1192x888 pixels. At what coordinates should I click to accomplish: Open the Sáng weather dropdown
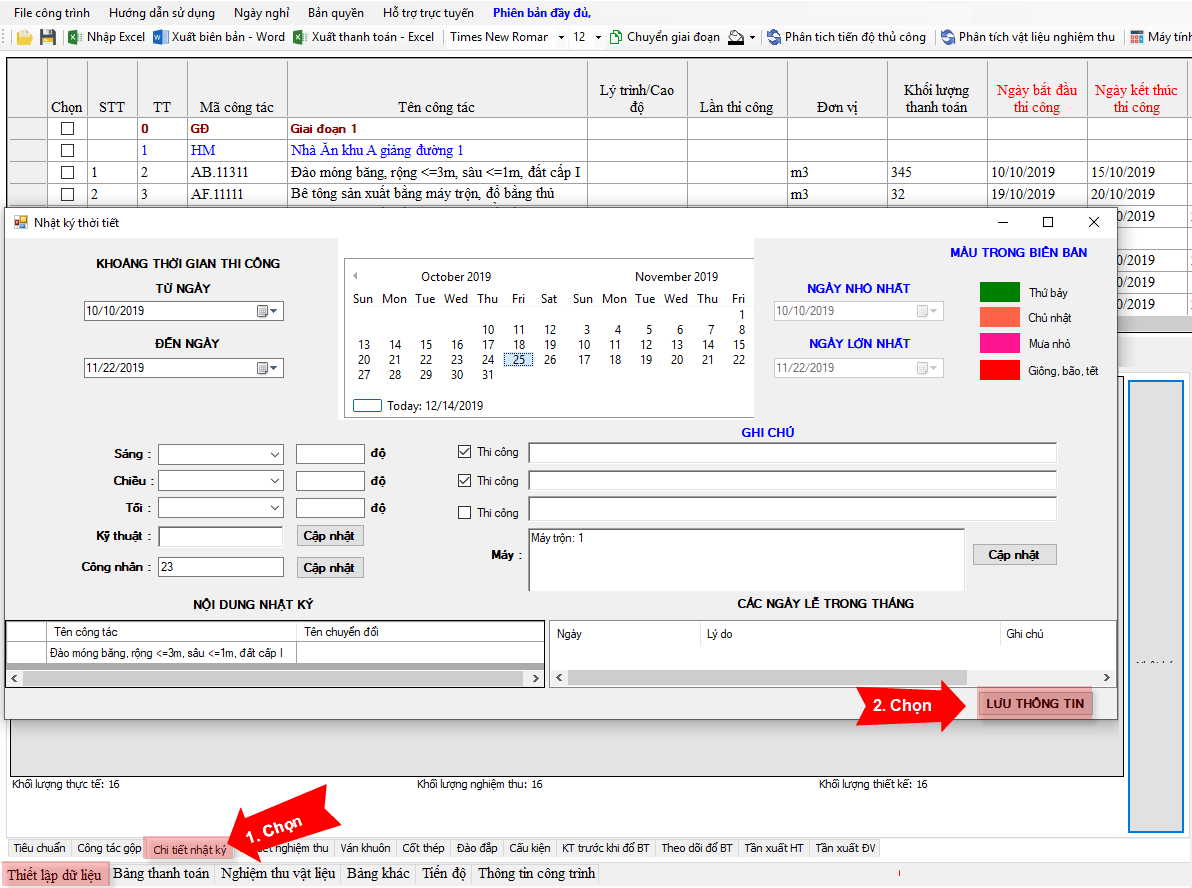pos(275,455)
